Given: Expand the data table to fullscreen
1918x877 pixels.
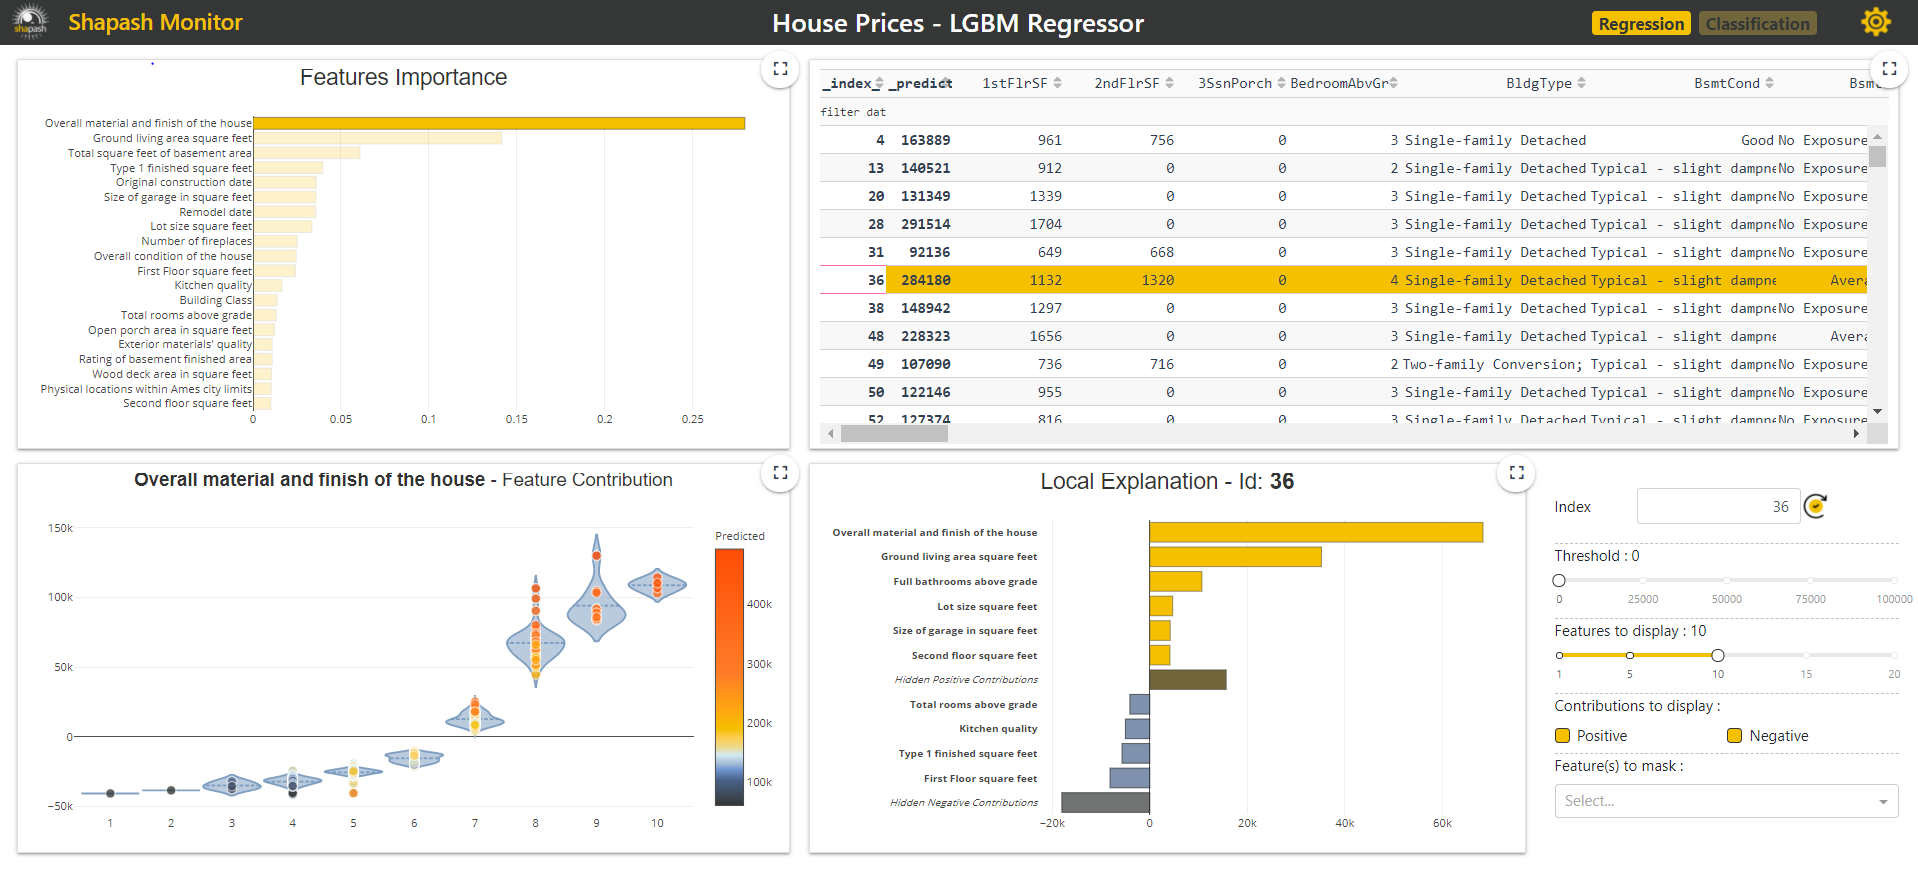Looking at the screenshot, I should (x=1888, y=69).
